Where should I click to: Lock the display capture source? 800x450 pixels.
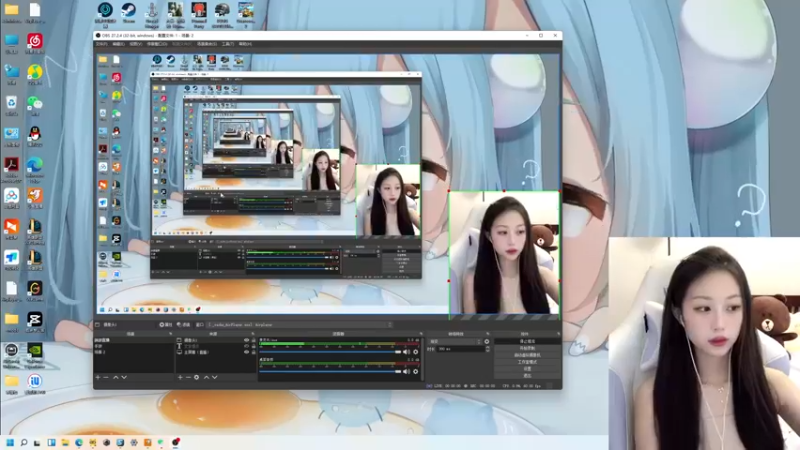pyautogui.click(x=254, y=352)
